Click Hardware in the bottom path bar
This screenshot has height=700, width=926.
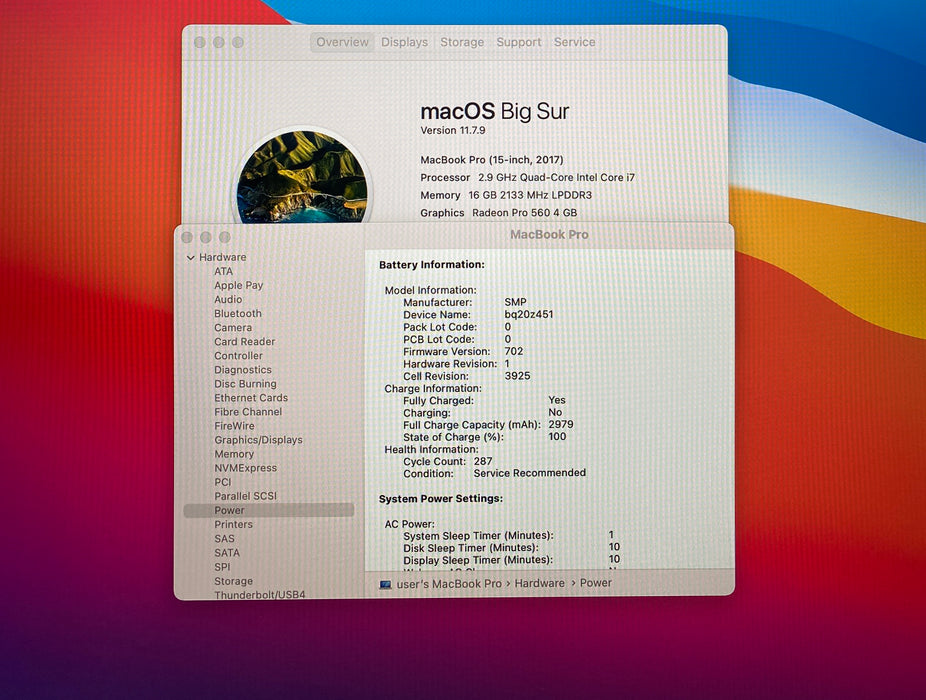coord(539,583)
